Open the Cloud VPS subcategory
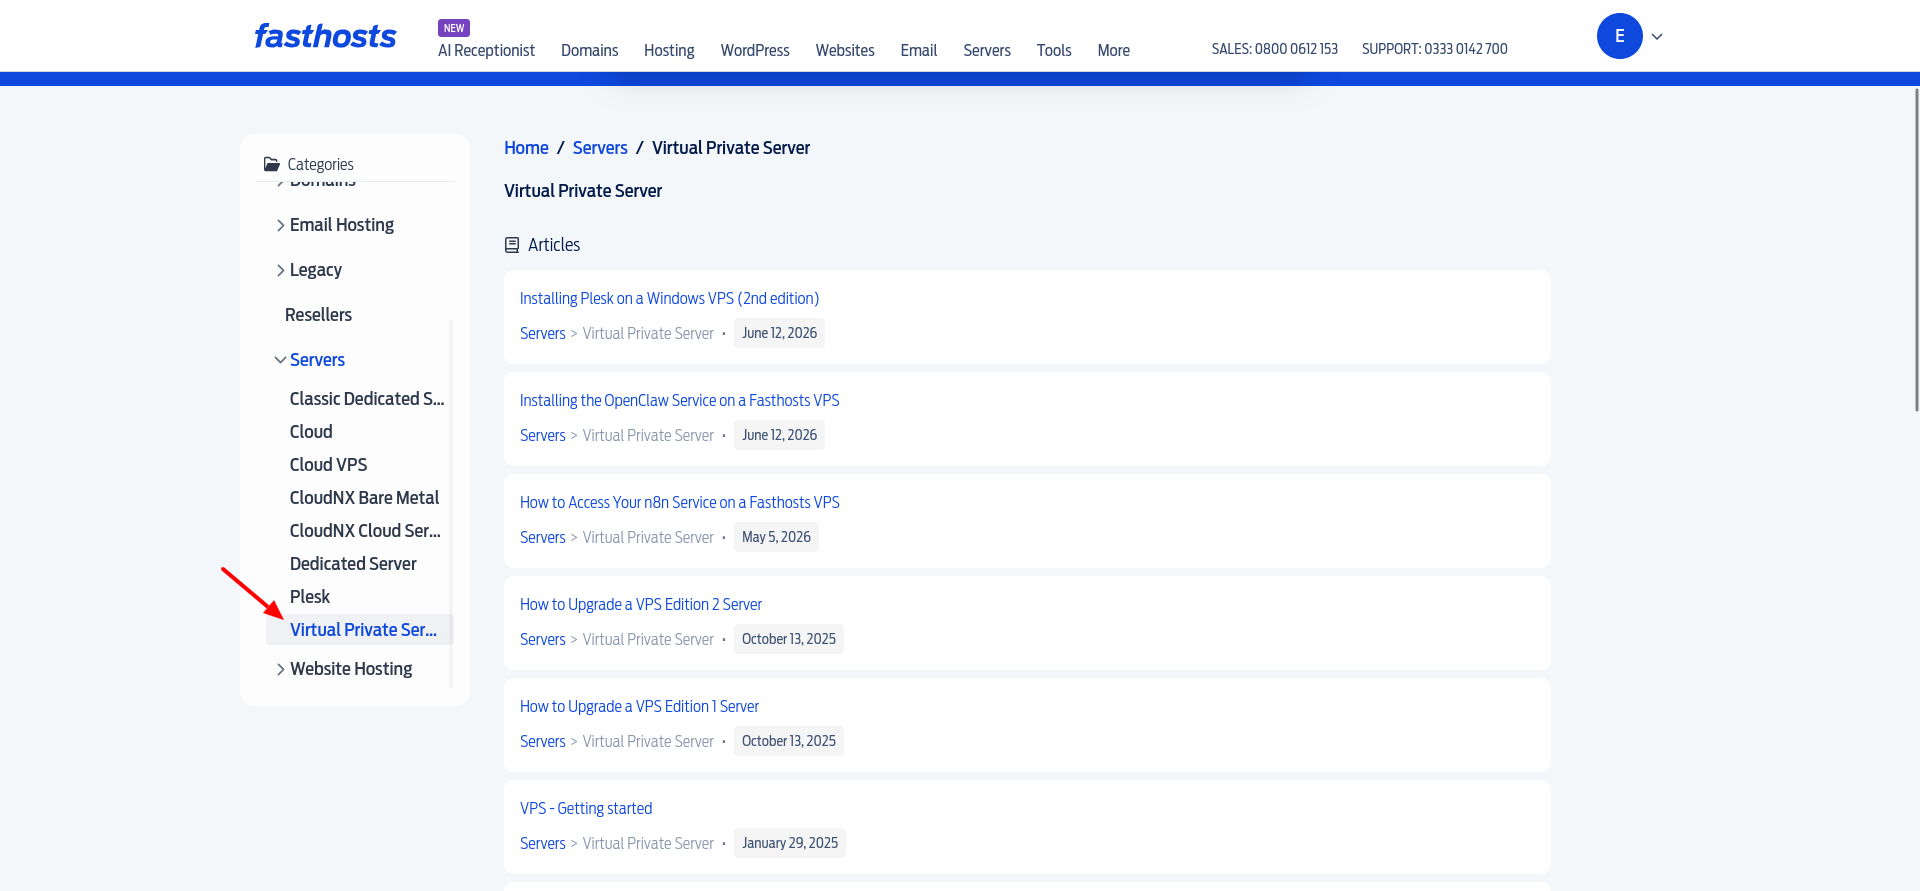This screenshot has height=891, width=1920. tap(328, 465)
